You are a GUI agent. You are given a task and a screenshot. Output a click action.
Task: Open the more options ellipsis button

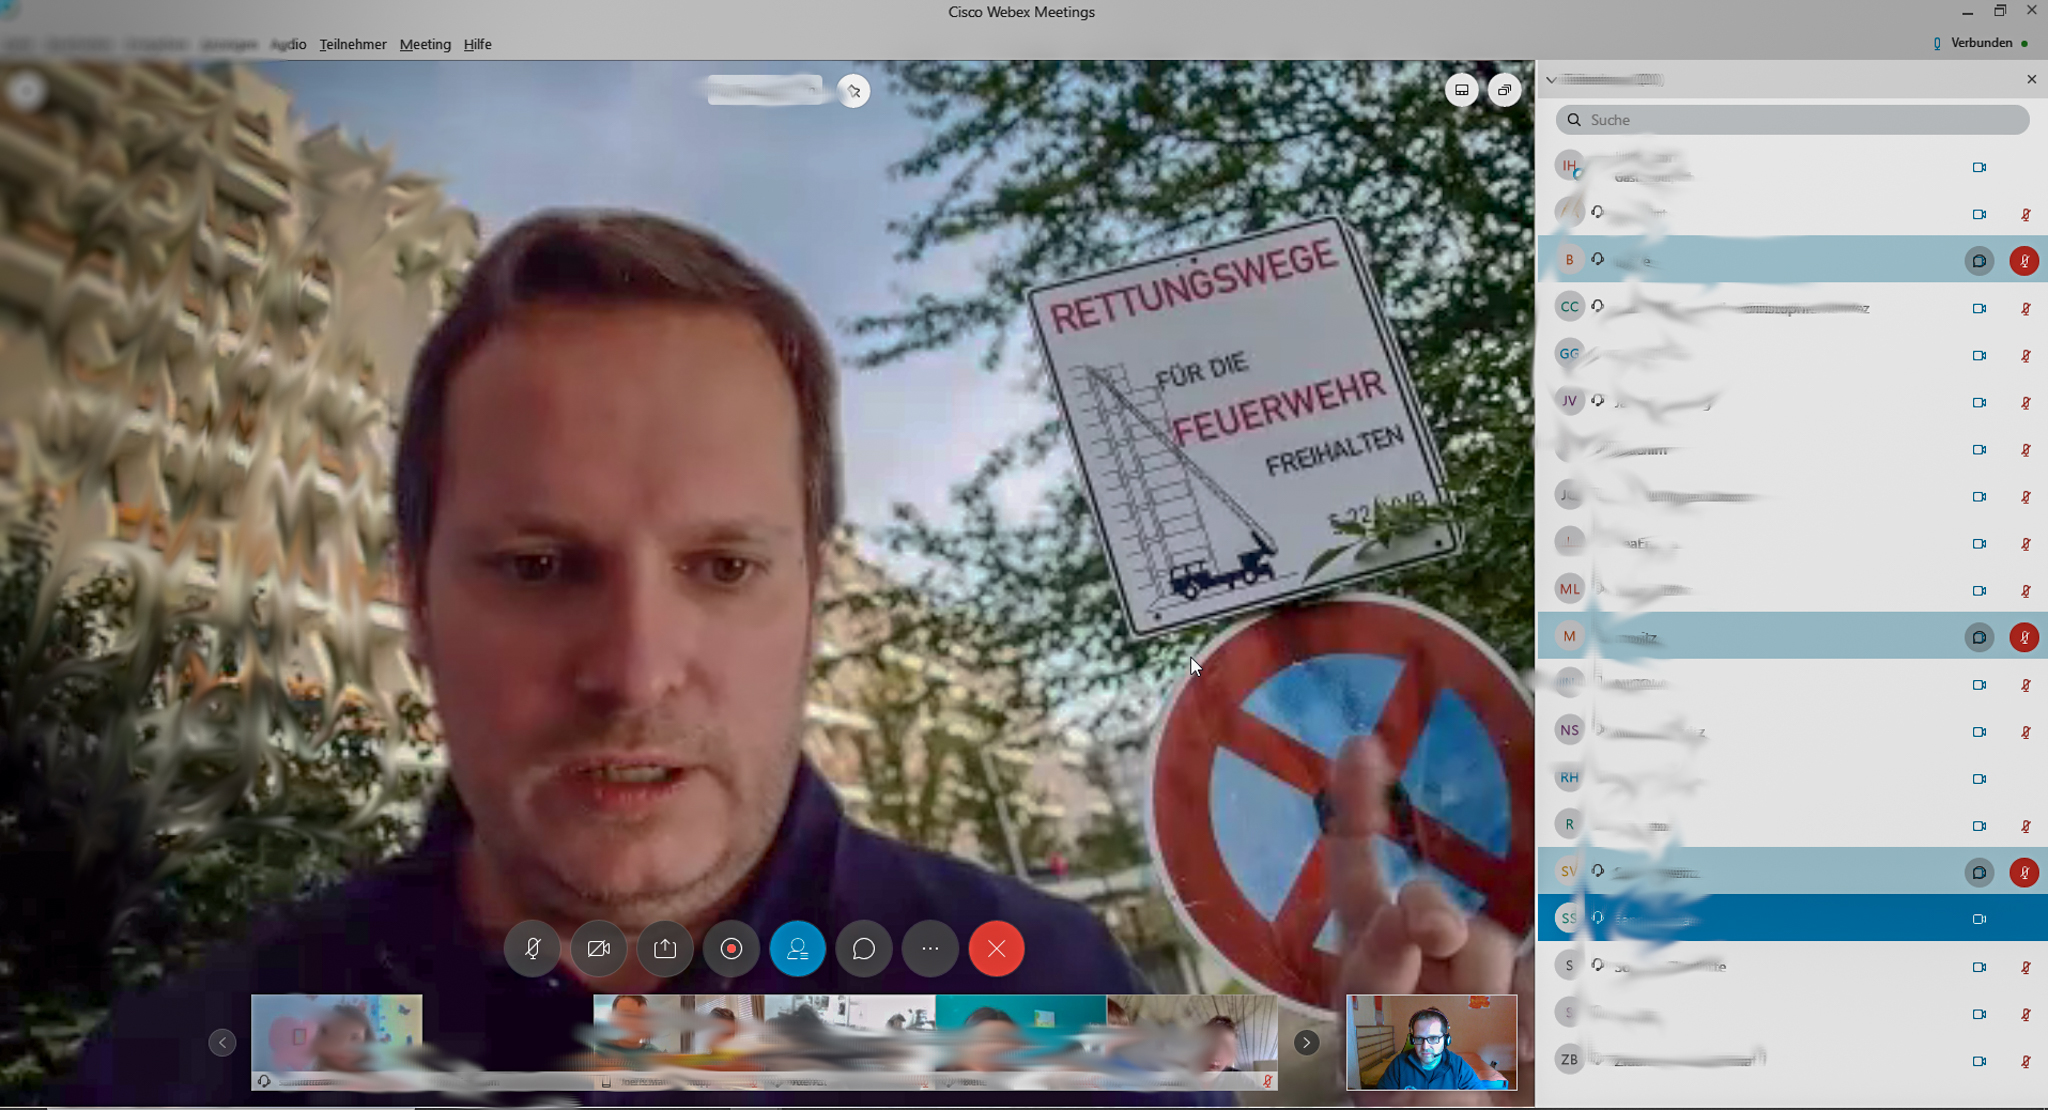coord(930,948)
